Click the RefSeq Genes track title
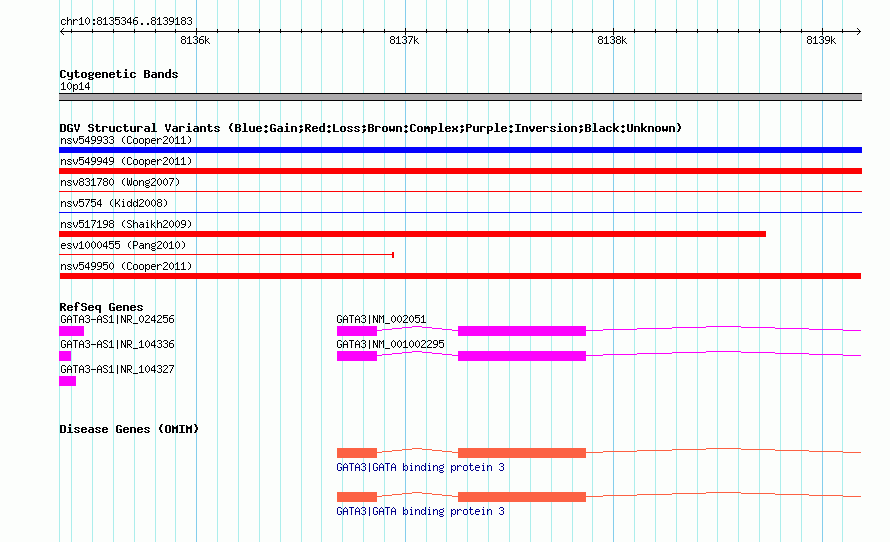The width and height of the screenshot is (890, 542). click(x=101, y=307)
